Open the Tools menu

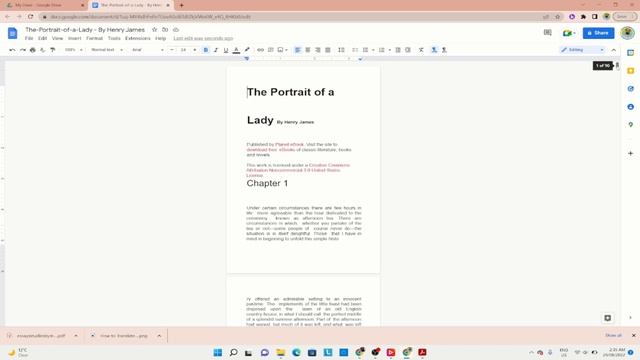click(x=114, y=38)
